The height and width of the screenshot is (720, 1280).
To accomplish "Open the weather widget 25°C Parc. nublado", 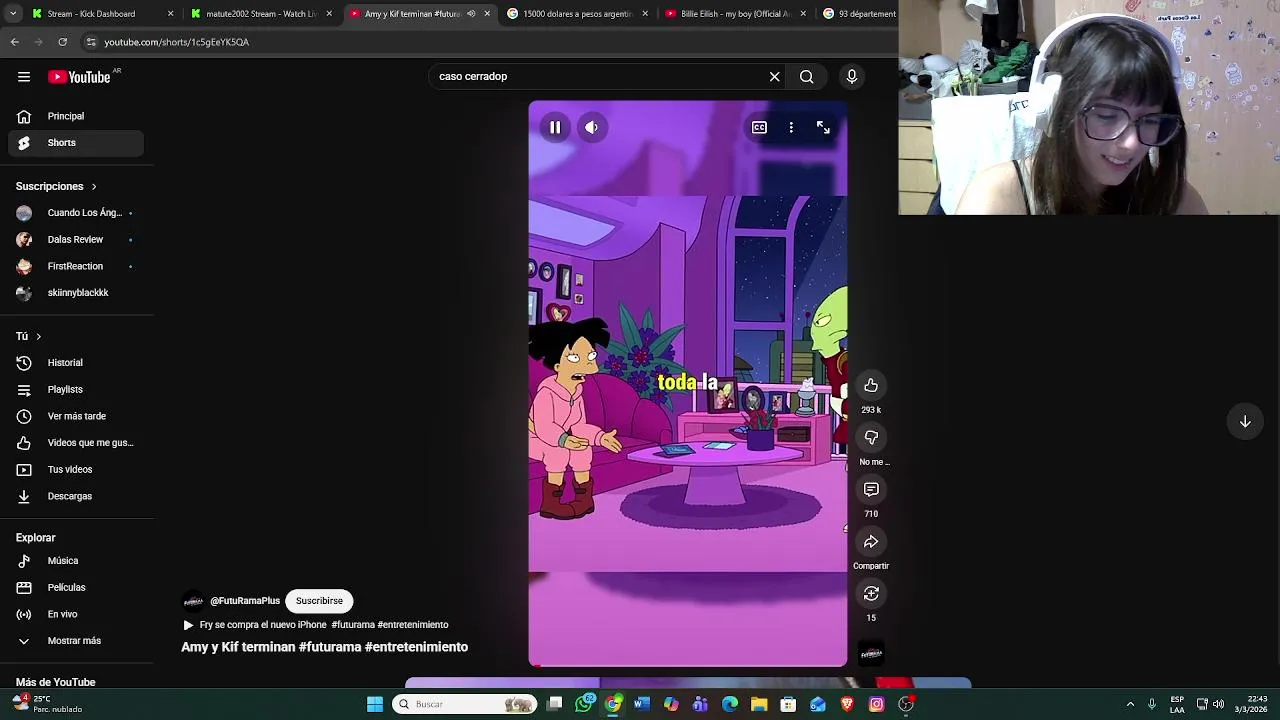I will (x=48, y=704).
